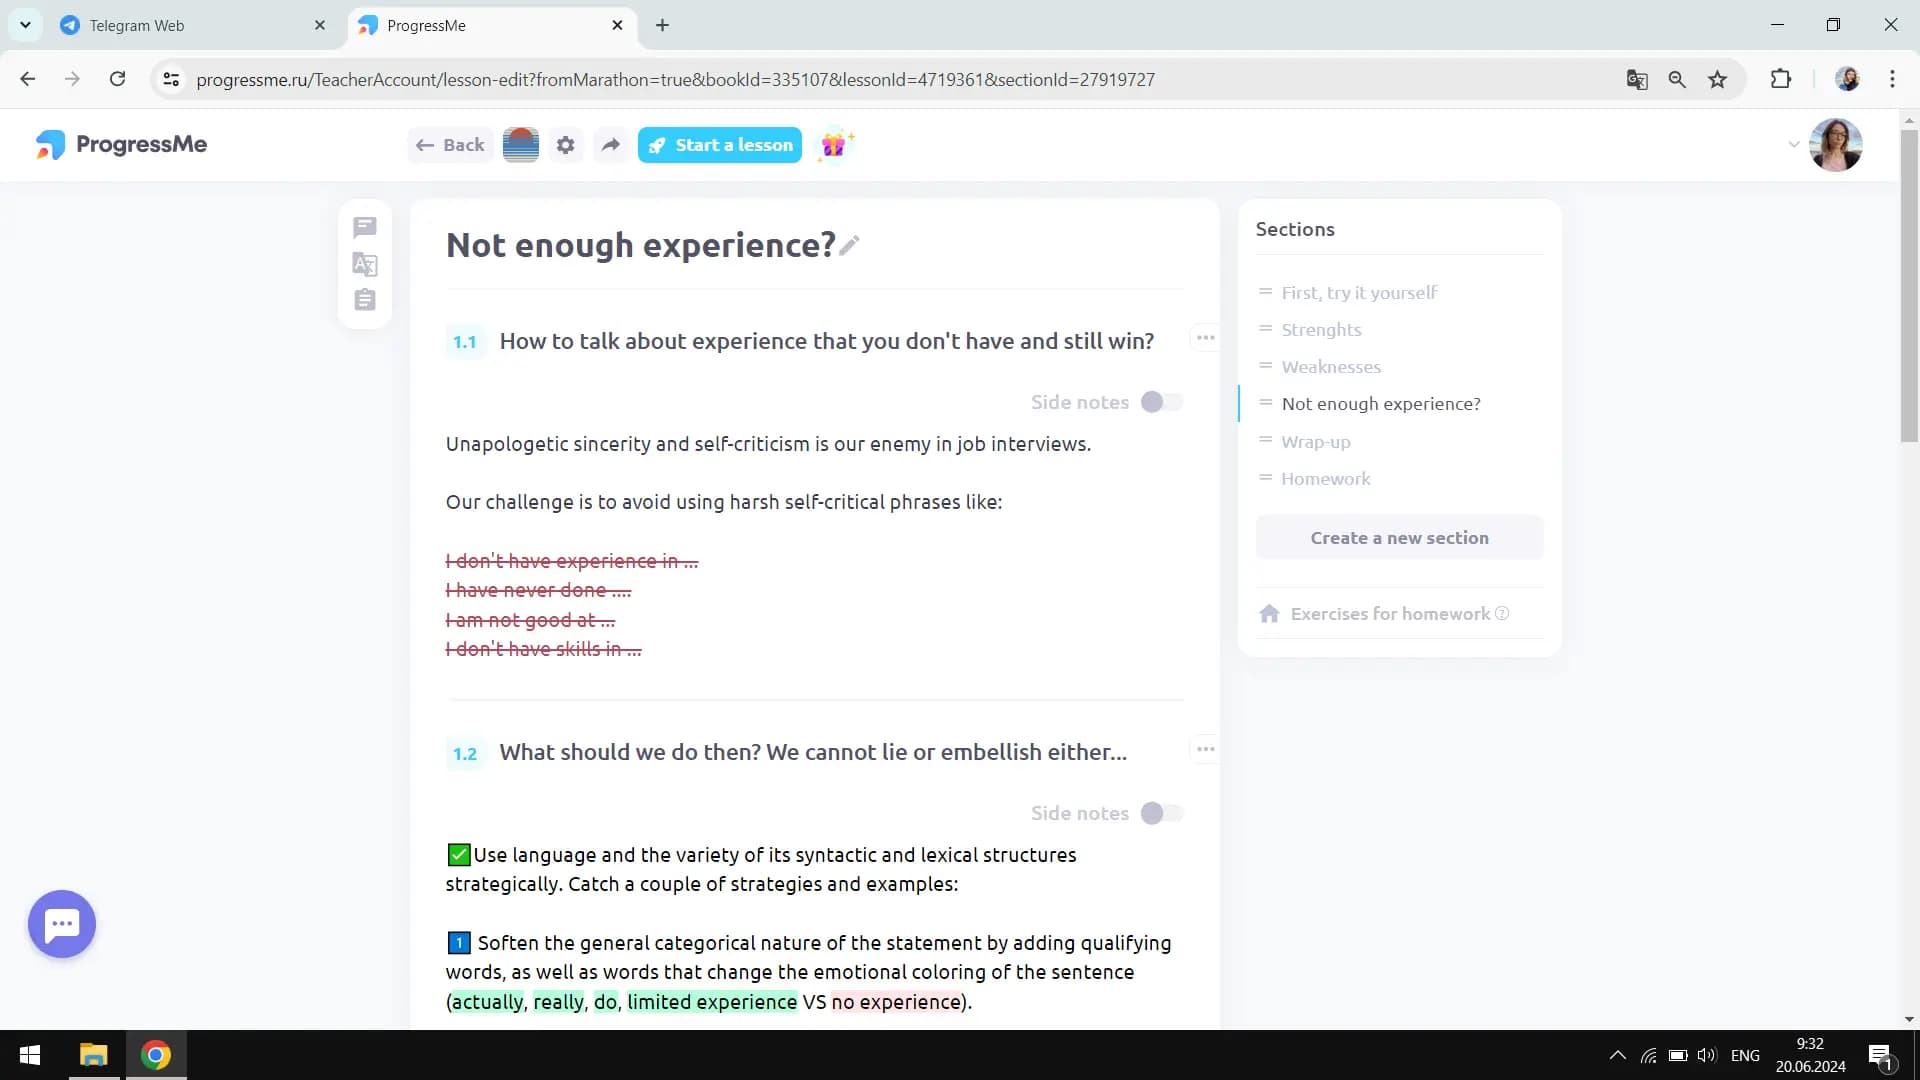
Task: Open the lesson settings gear icon
Action: click(x=566, y=145)
